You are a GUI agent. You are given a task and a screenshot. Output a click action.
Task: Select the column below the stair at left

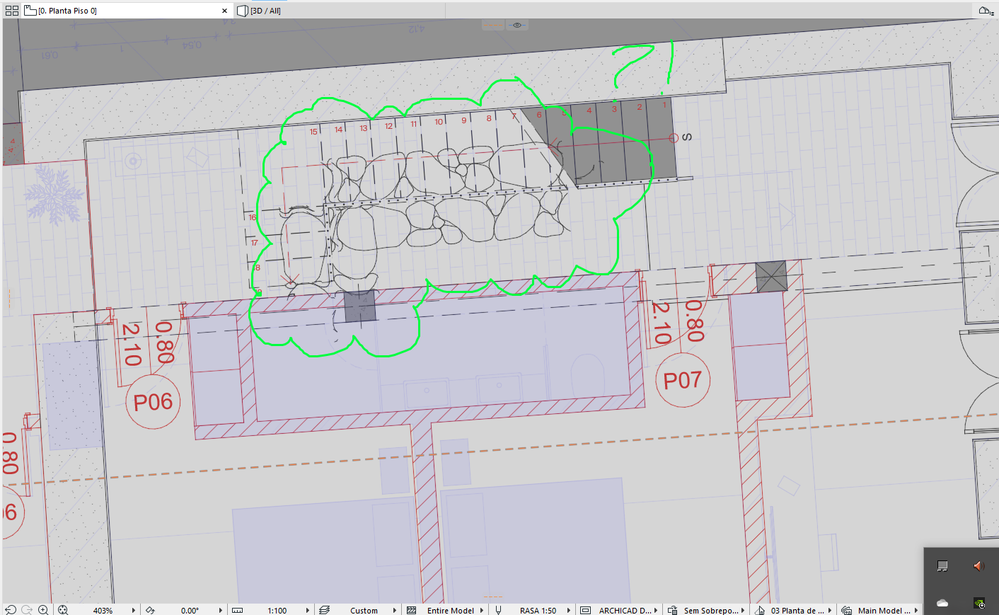click(360, 307)
